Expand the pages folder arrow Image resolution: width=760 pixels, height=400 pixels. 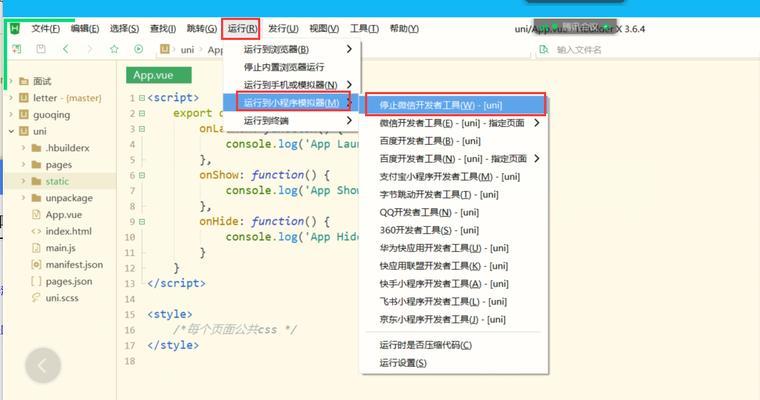click(x=23, y=164)
